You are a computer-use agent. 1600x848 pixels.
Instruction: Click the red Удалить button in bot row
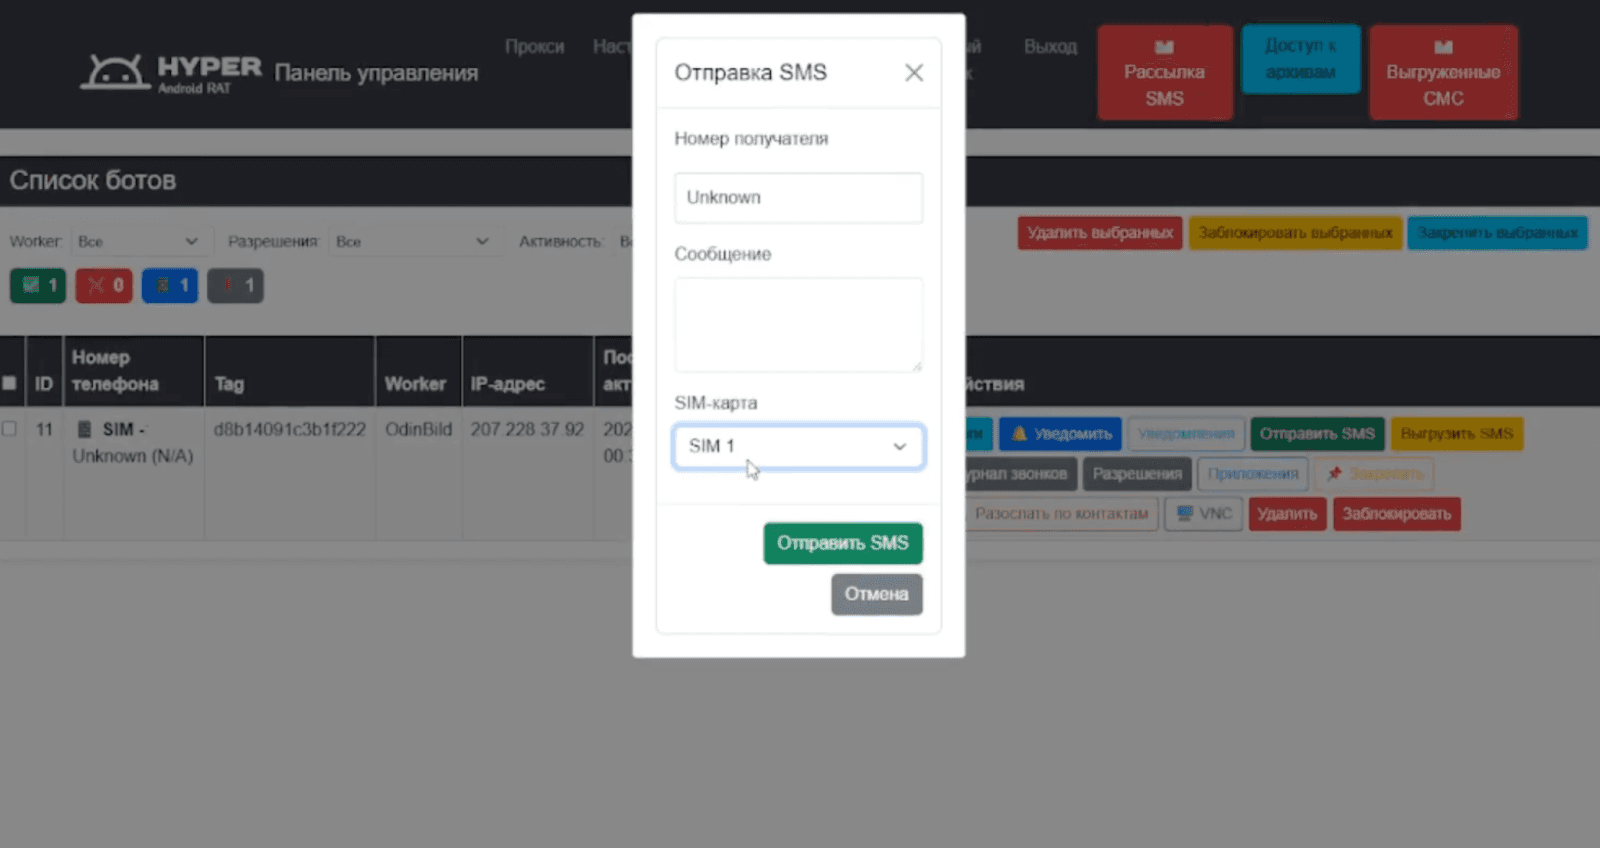click(x=1287, y=514)
